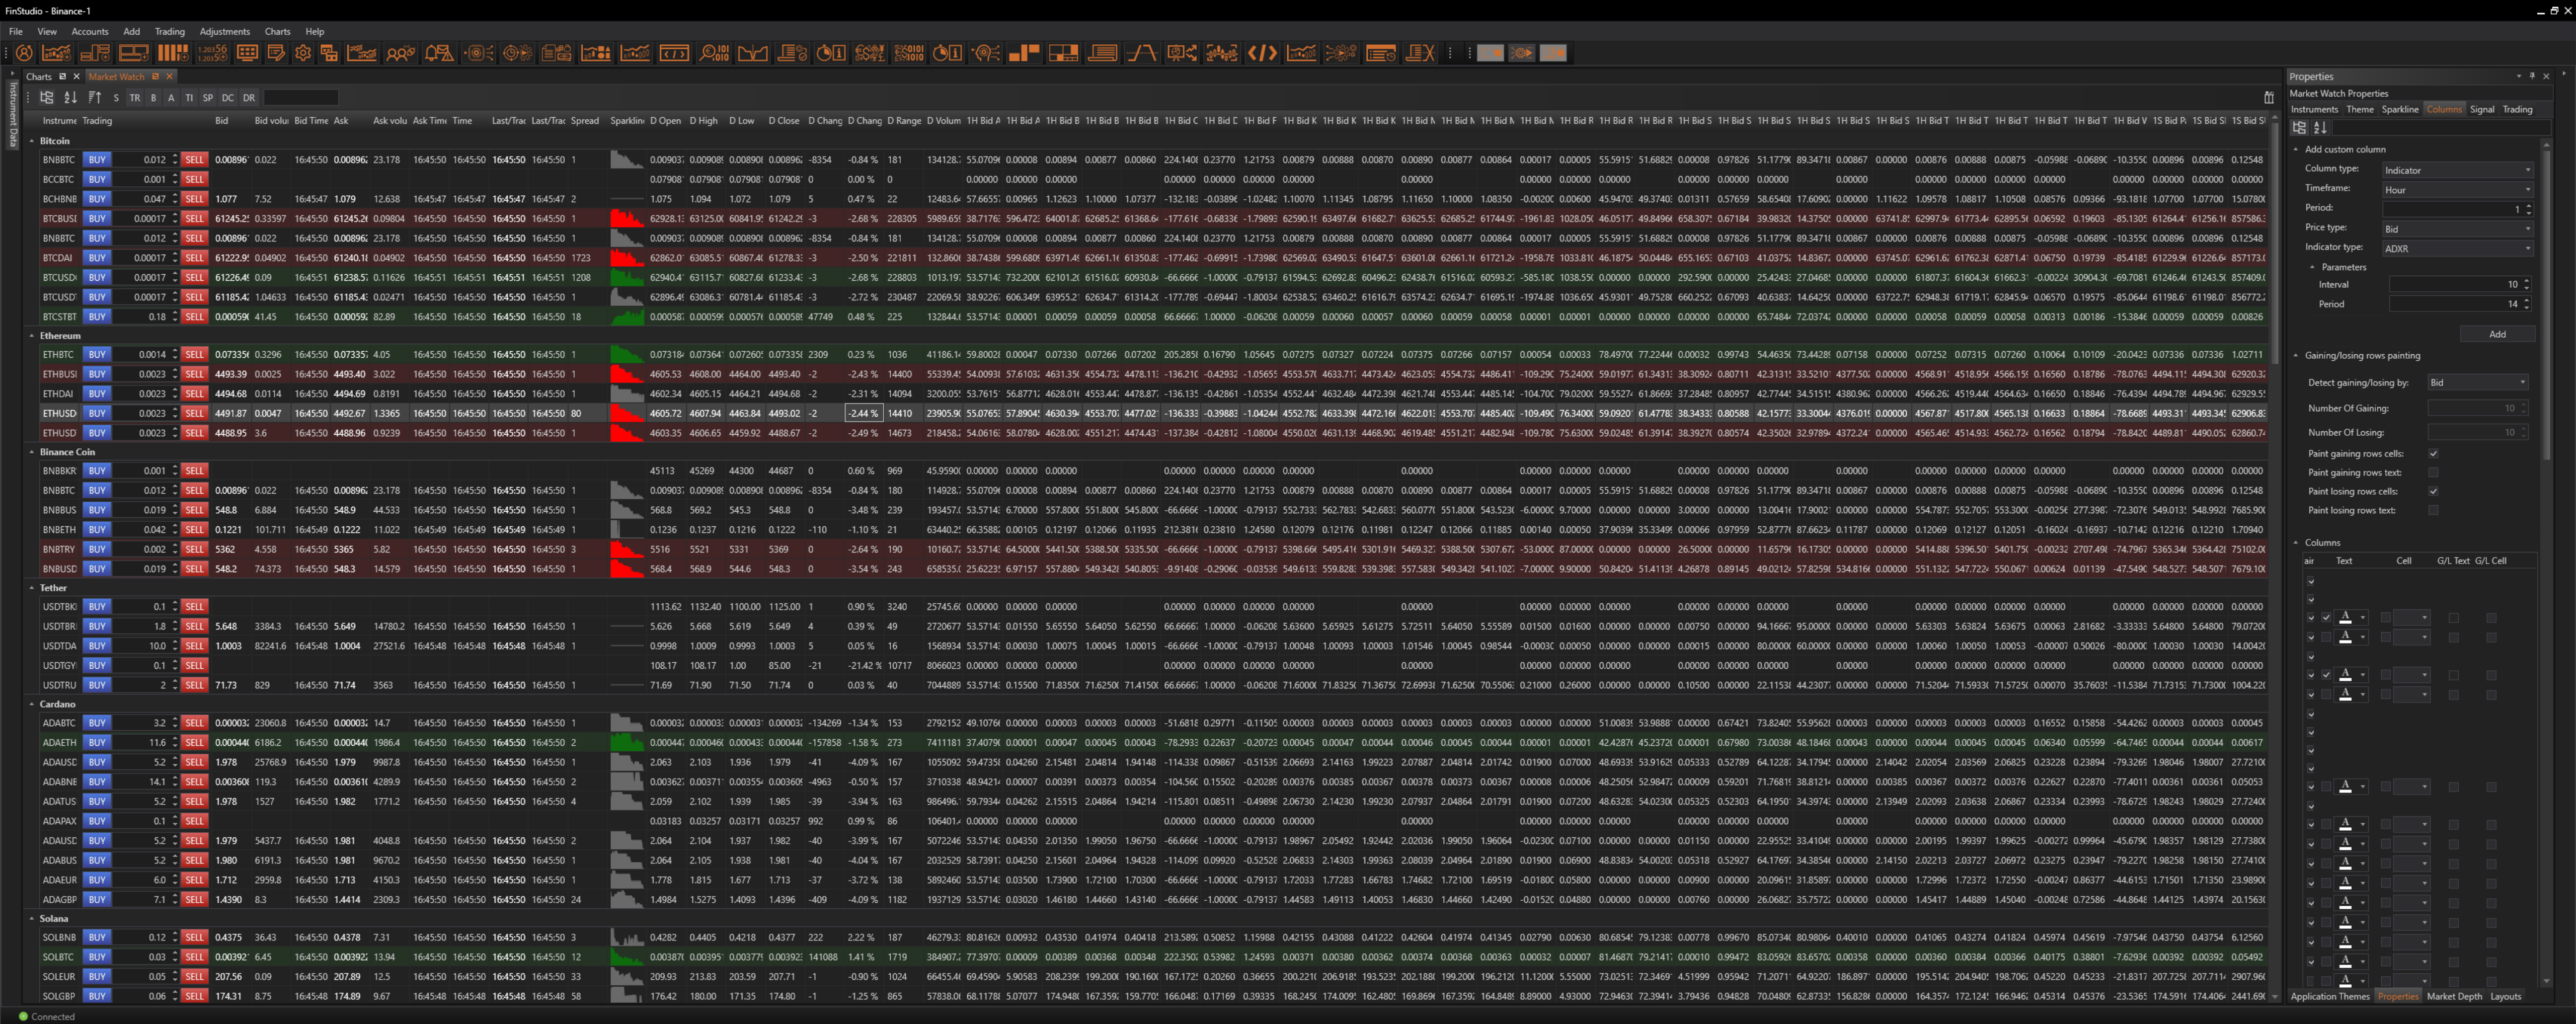Open the Timeframe Hour dropdown
This screenshot has height=1024, width=2576.
tap(2457, 190)
